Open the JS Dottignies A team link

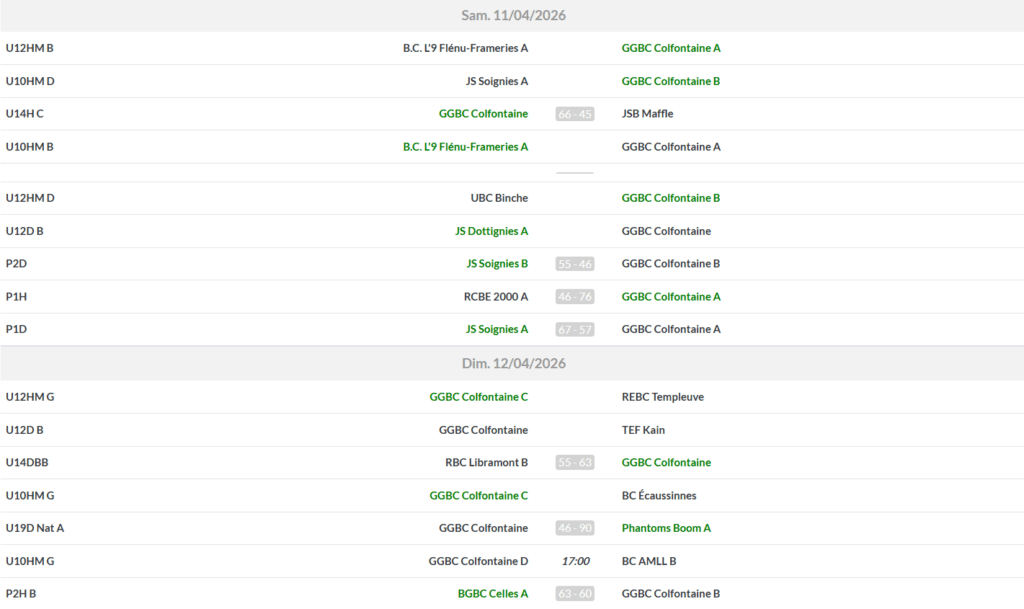[491, 231]
